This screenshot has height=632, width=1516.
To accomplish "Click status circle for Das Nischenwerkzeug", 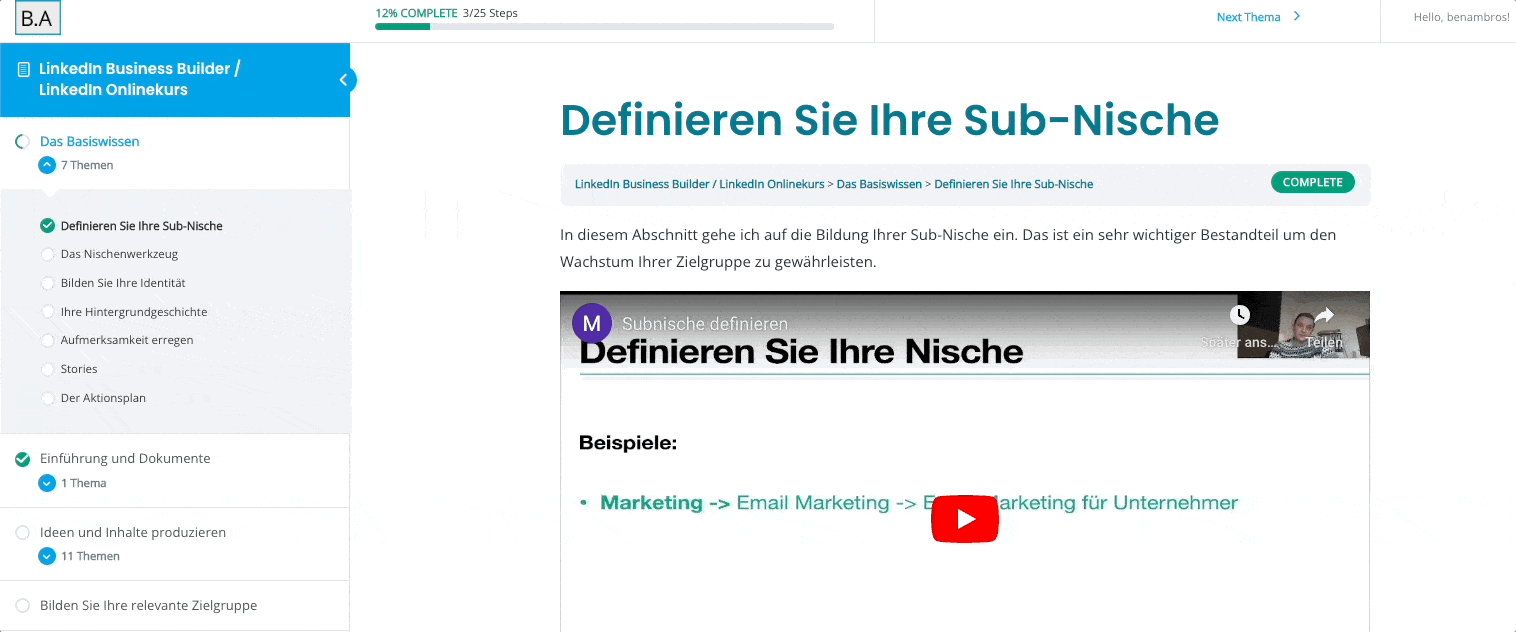I will point(47,254).
